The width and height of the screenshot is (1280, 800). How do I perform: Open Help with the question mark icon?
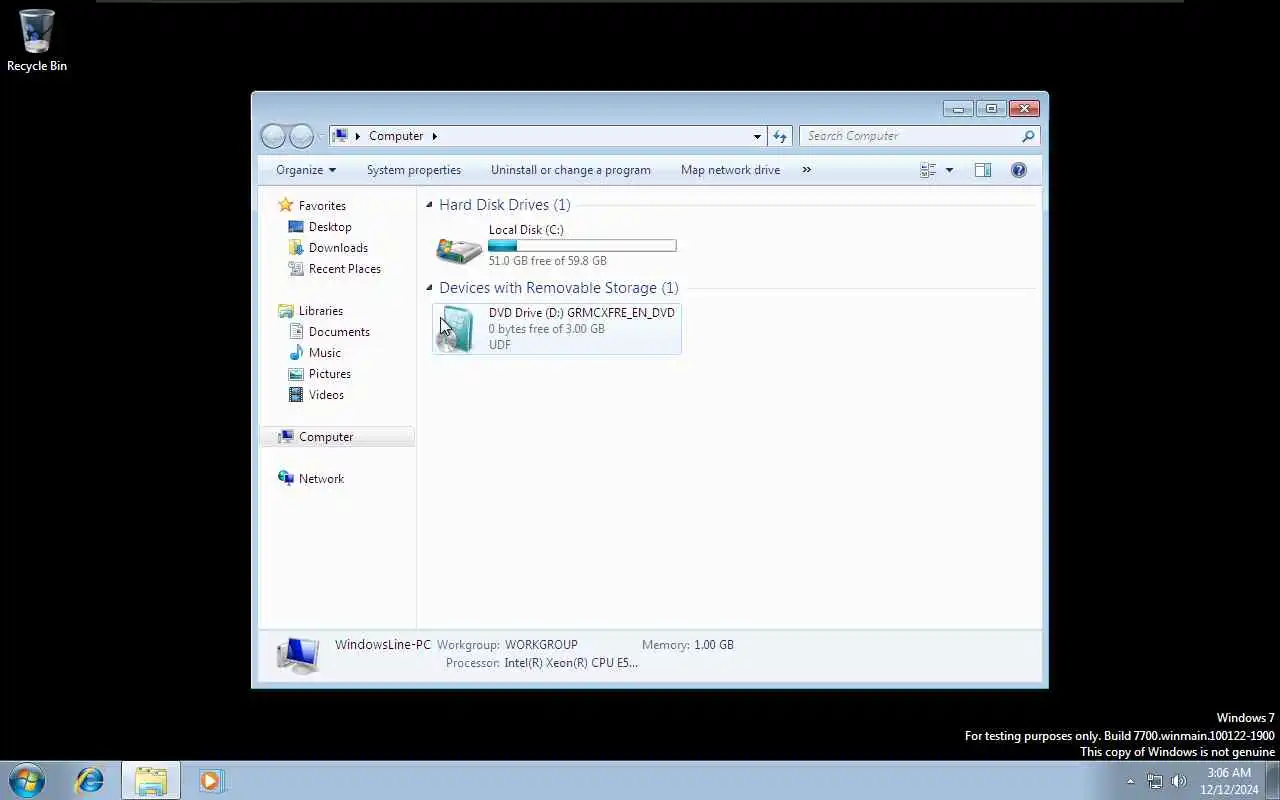1019,170
